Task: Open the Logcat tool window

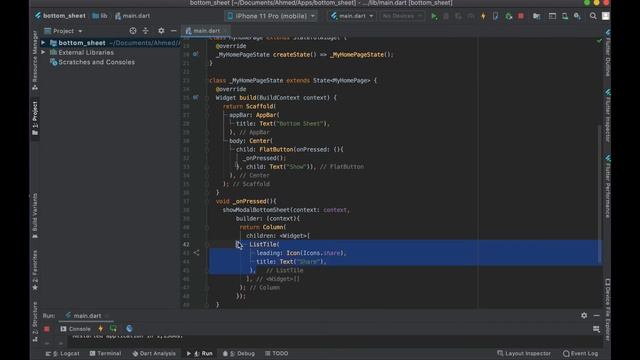Action: [x=62, y=353]
